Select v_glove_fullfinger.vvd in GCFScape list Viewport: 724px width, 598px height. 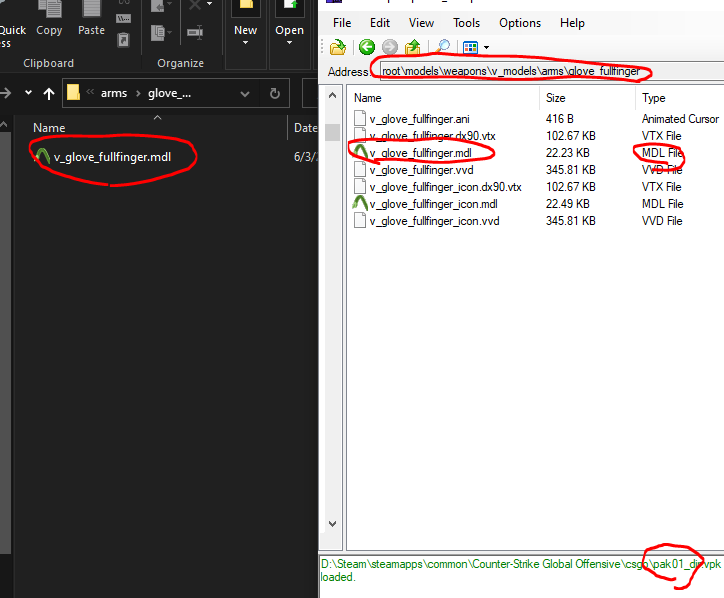coord(421,170)
